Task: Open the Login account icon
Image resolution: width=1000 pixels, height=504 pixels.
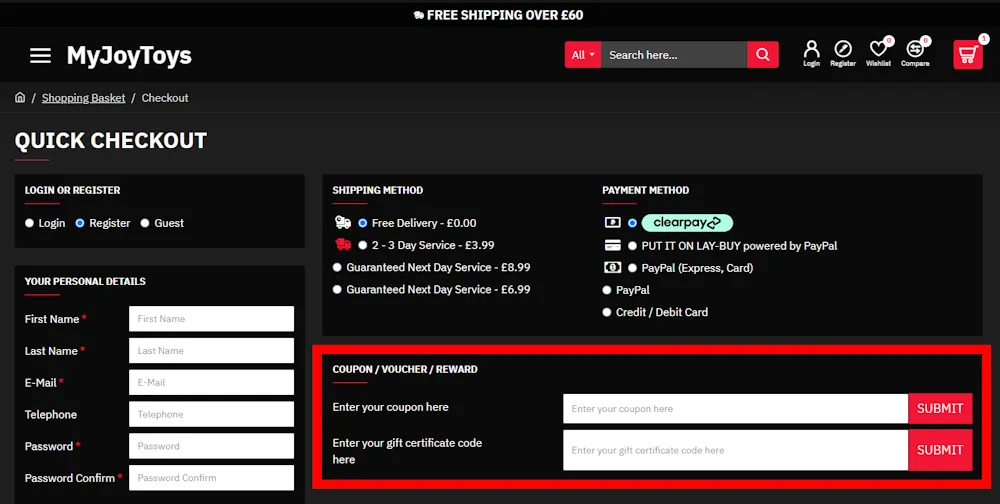Action: click(x=811, y=54)
